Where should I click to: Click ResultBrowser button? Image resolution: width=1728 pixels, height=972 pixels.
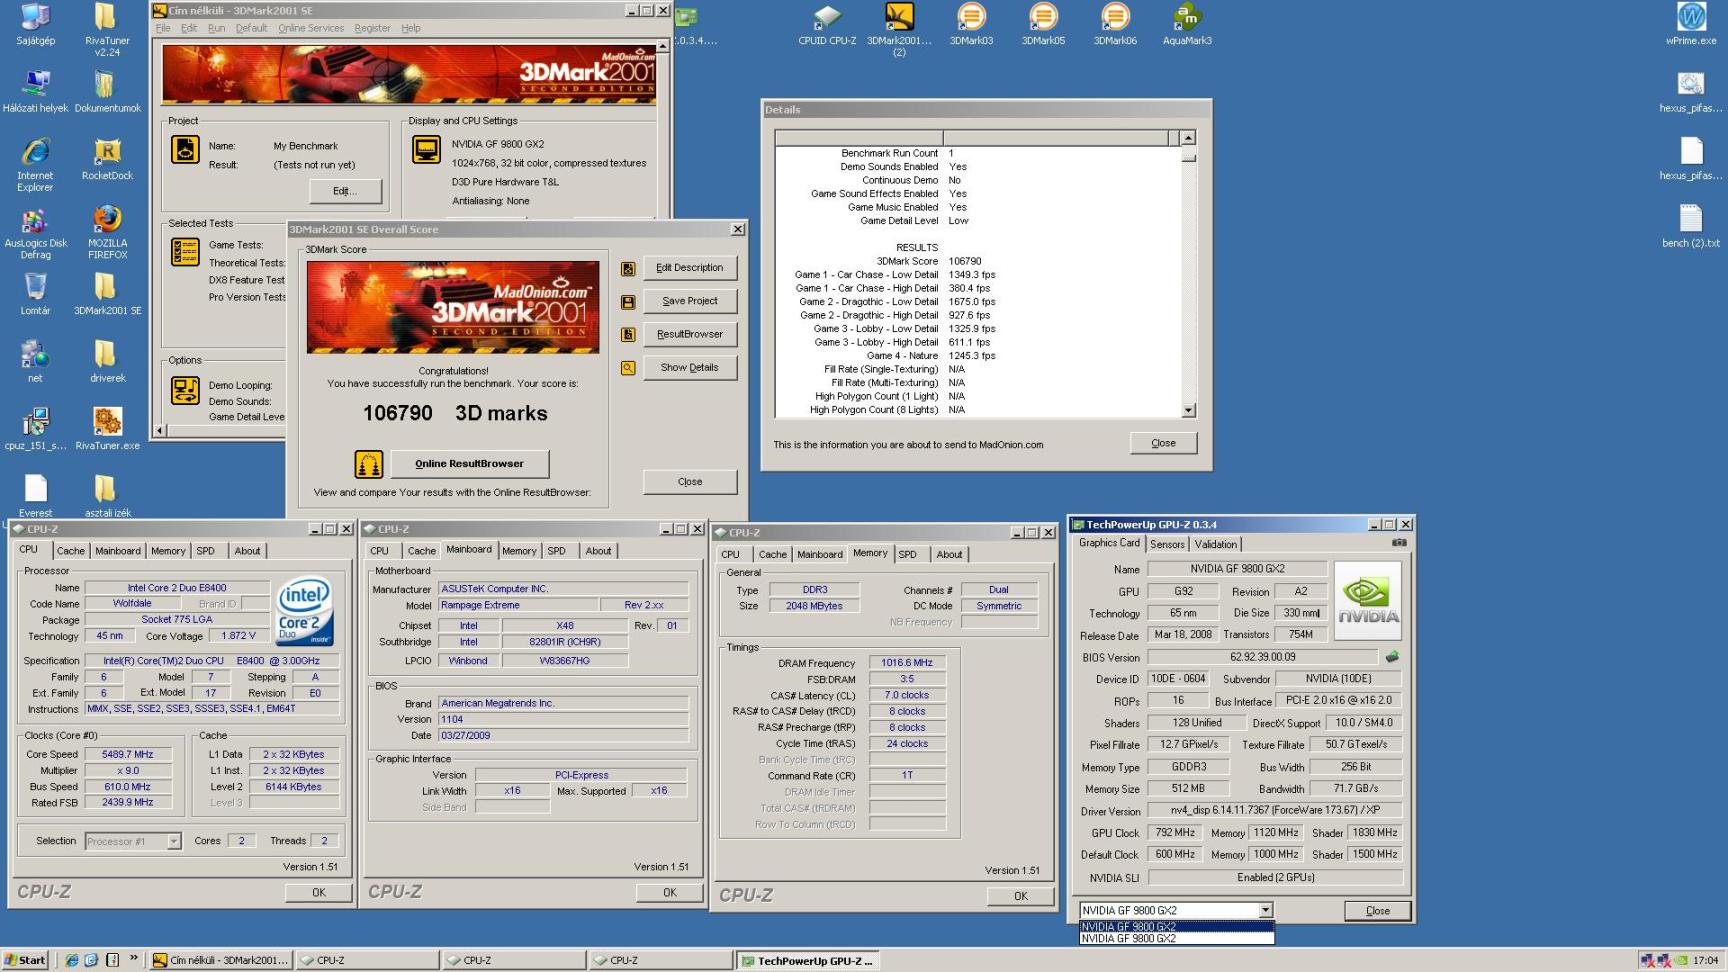[689, 334]
